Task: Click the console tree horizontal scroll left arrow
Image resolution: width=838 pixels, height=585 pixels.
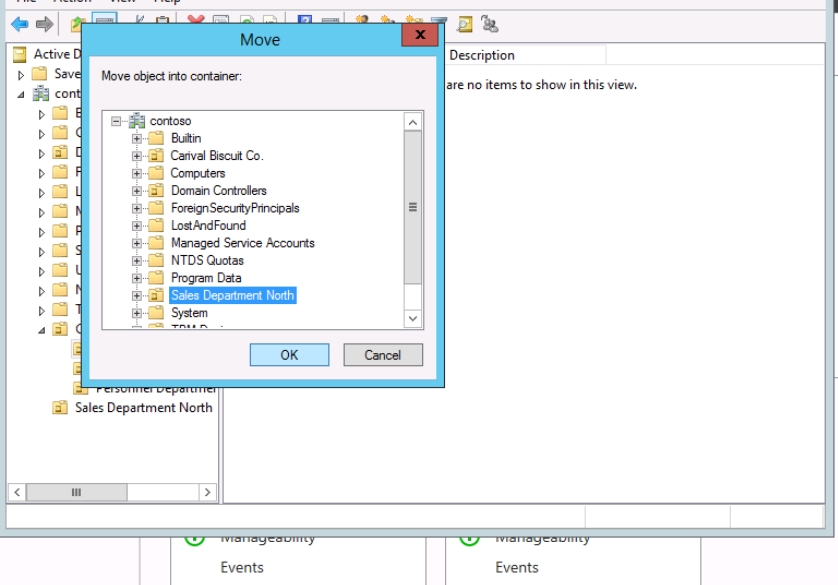Action: (17, 492)
